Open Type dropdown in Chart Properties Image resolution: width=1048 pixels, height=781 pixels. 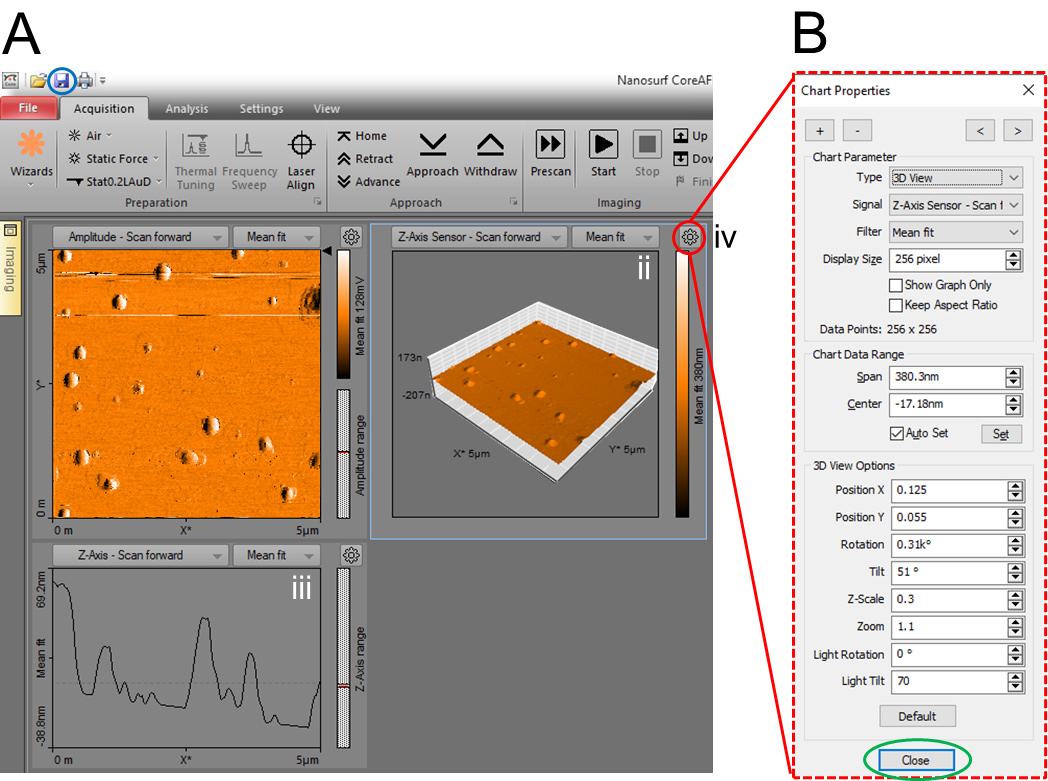tap(956, 178)
